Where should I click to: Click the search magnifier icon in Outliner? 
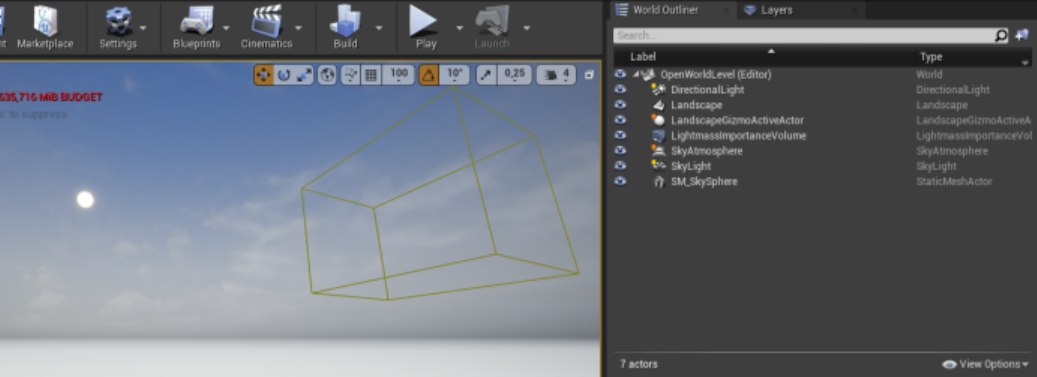[1001, 35]
